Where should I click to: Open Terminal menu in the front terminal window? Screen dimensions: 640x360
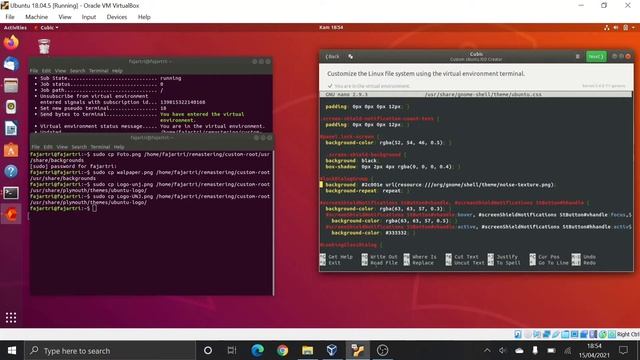100,147
